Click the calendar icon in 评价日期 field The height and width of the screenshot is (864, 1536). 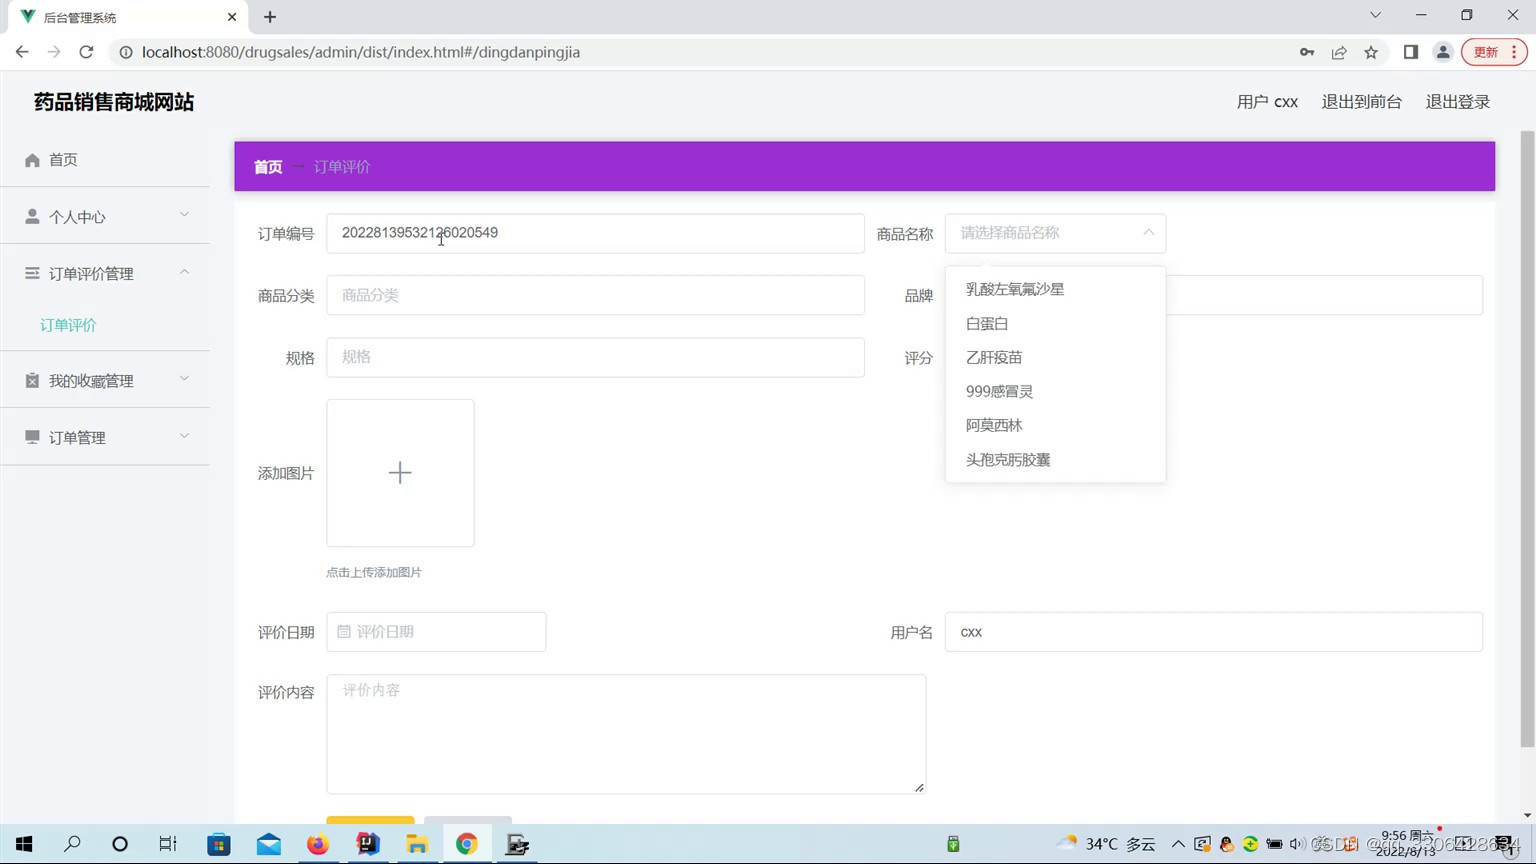point(344,632)
